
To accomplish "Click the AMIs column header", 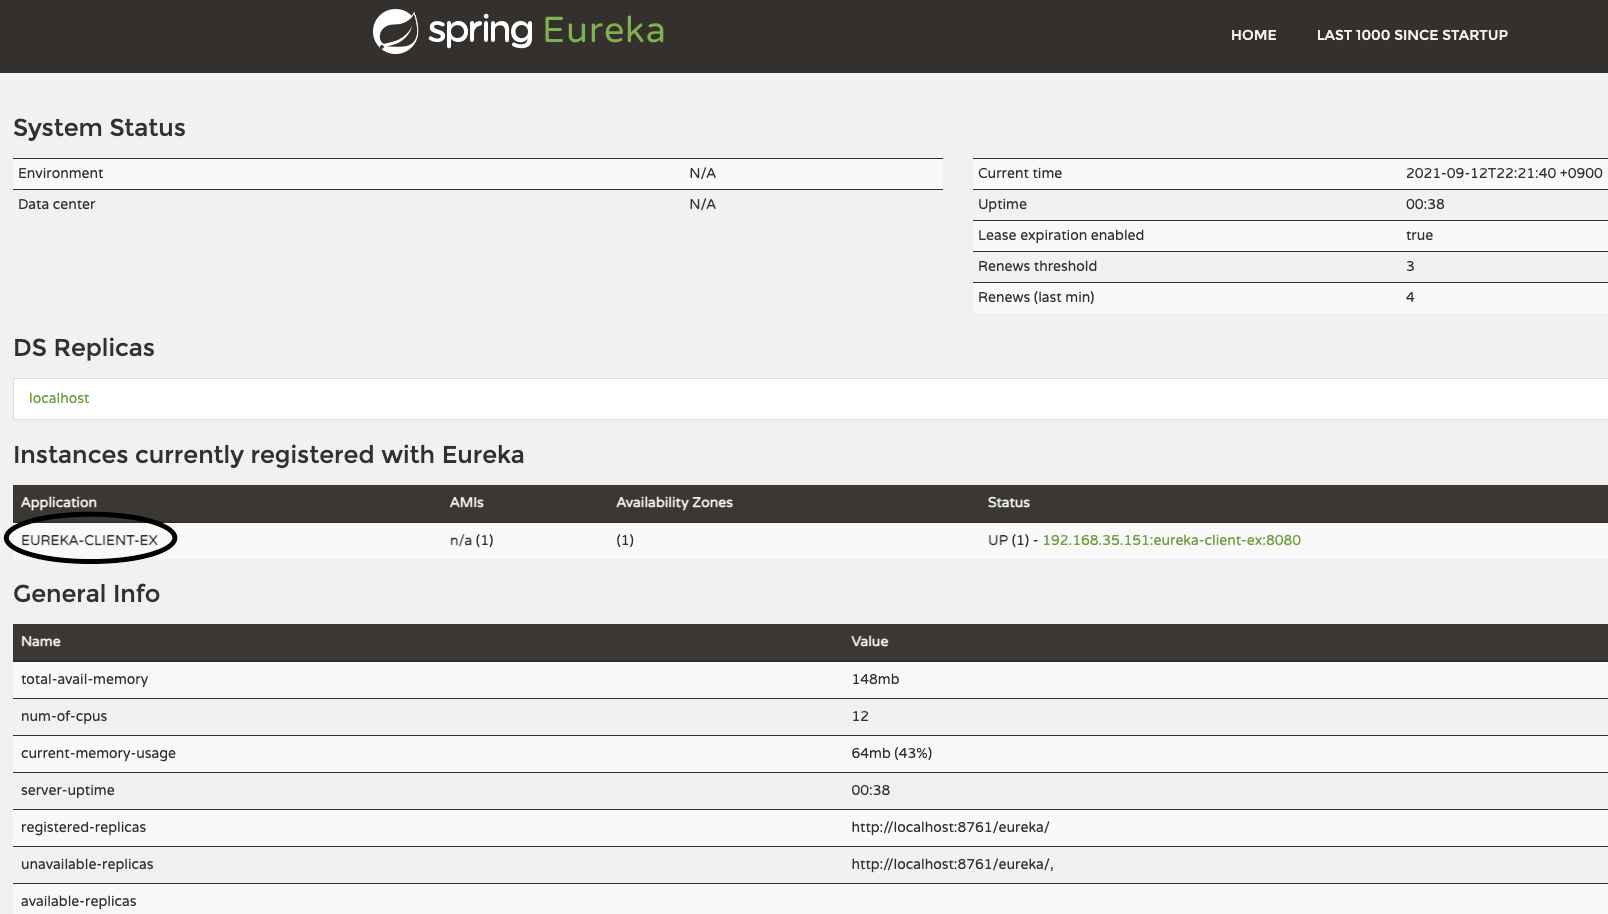I will coord(466,503).
